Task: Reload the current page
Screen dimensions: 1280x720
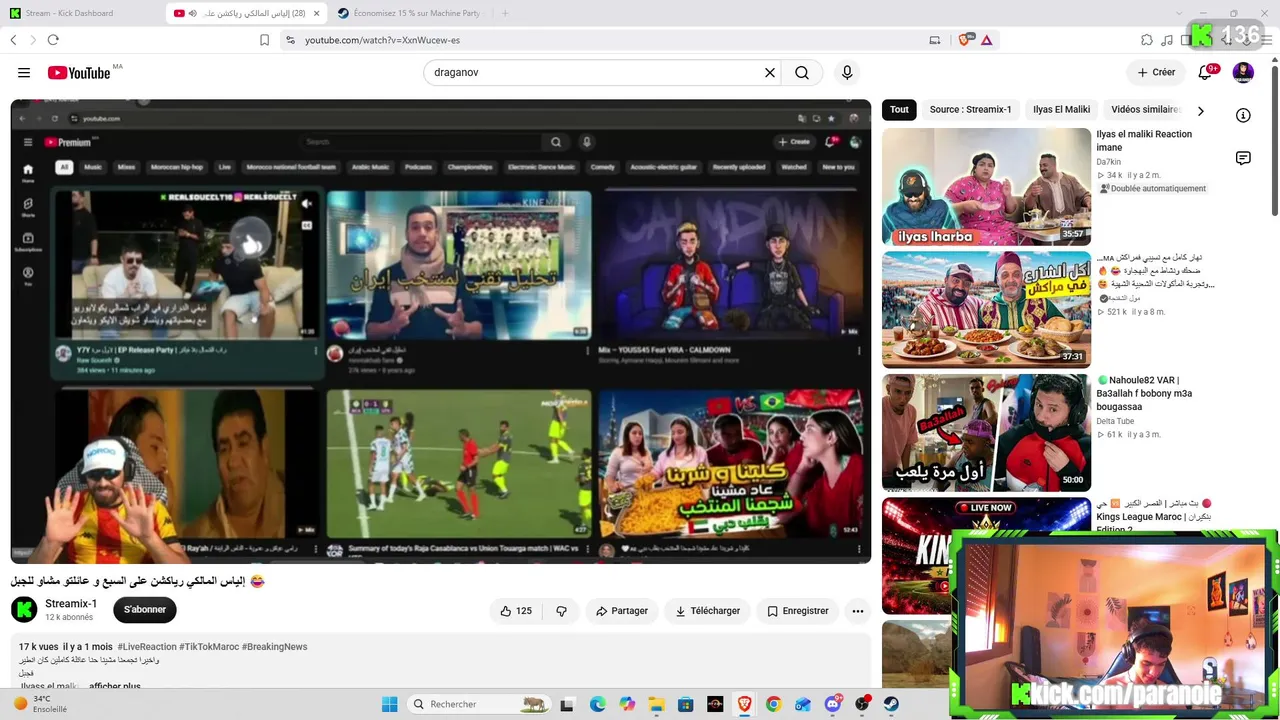Action: [x=53, y=40]
